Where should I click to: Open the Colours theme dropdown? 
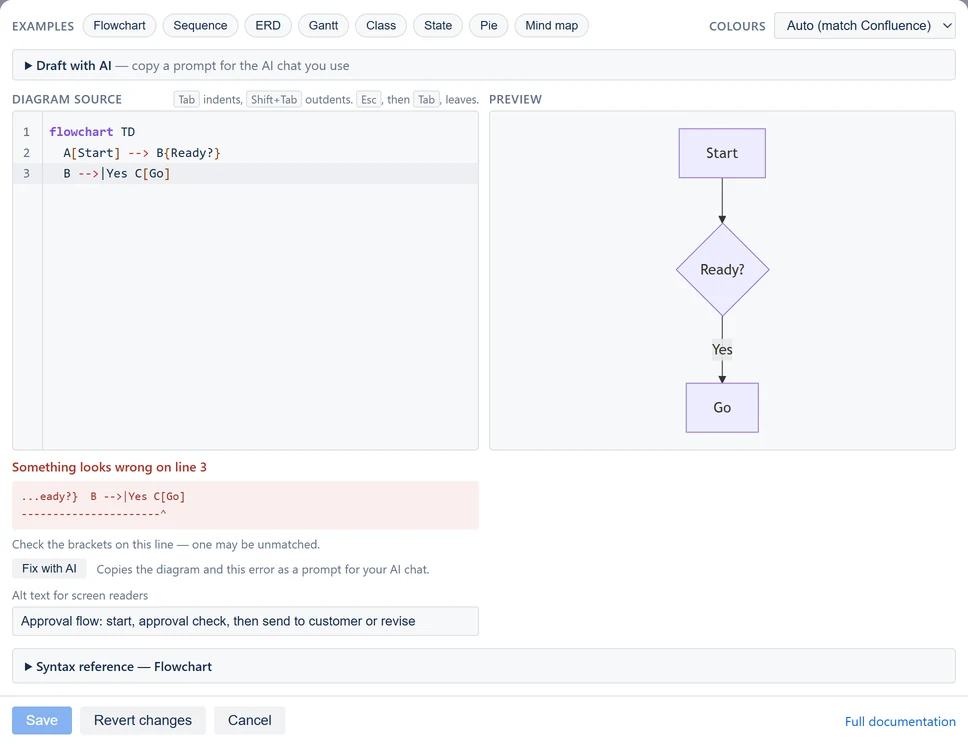click(x=864, y=26)
